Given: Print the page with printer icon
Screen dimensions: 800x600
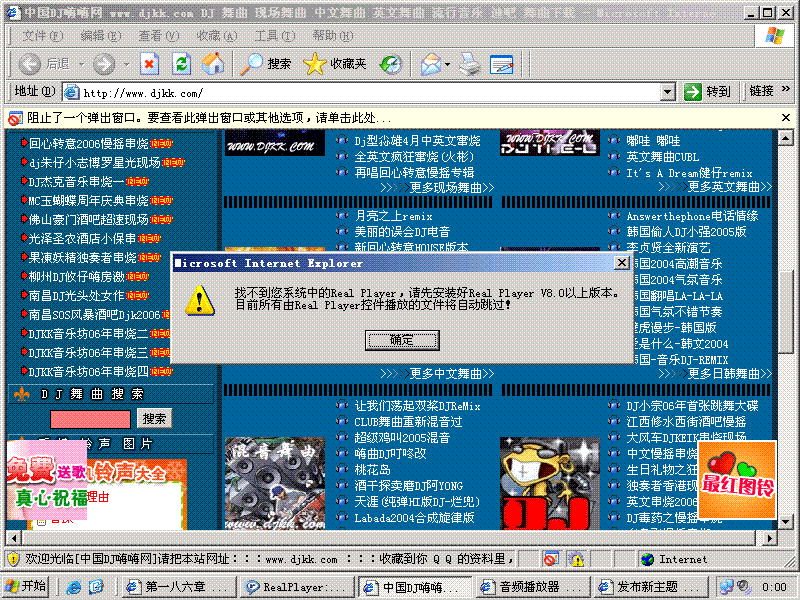Looking at the screenshot, I should tap(470, 64).
